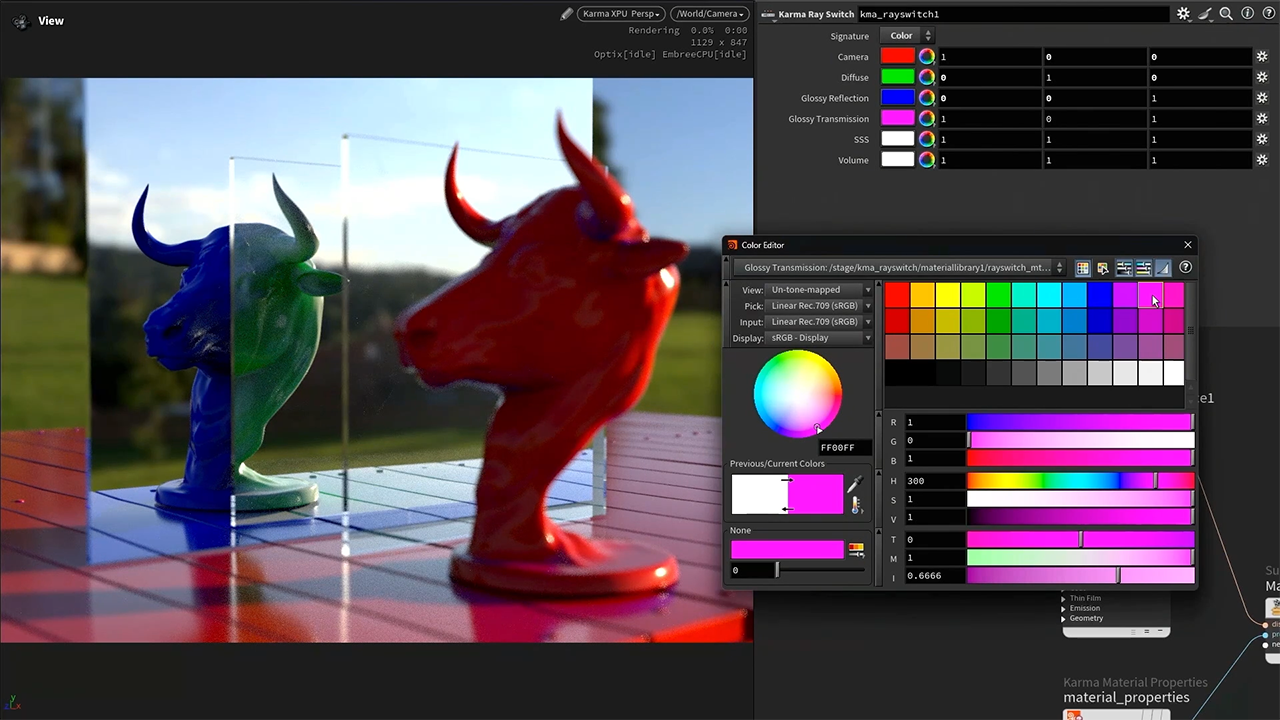Click the search icon in parameter header
The image size is (1280, 720).
tap(1226, 14)
